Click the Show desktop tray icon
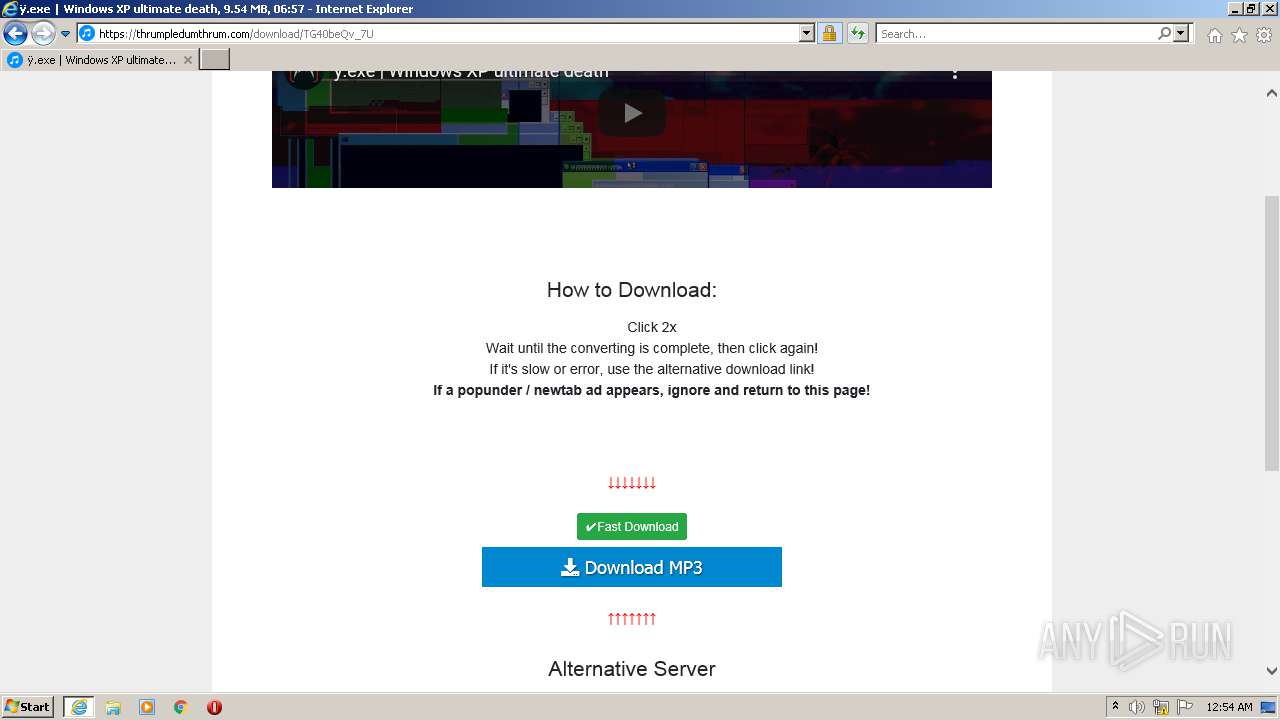The image size is (1280, 720). [1269, 707]
